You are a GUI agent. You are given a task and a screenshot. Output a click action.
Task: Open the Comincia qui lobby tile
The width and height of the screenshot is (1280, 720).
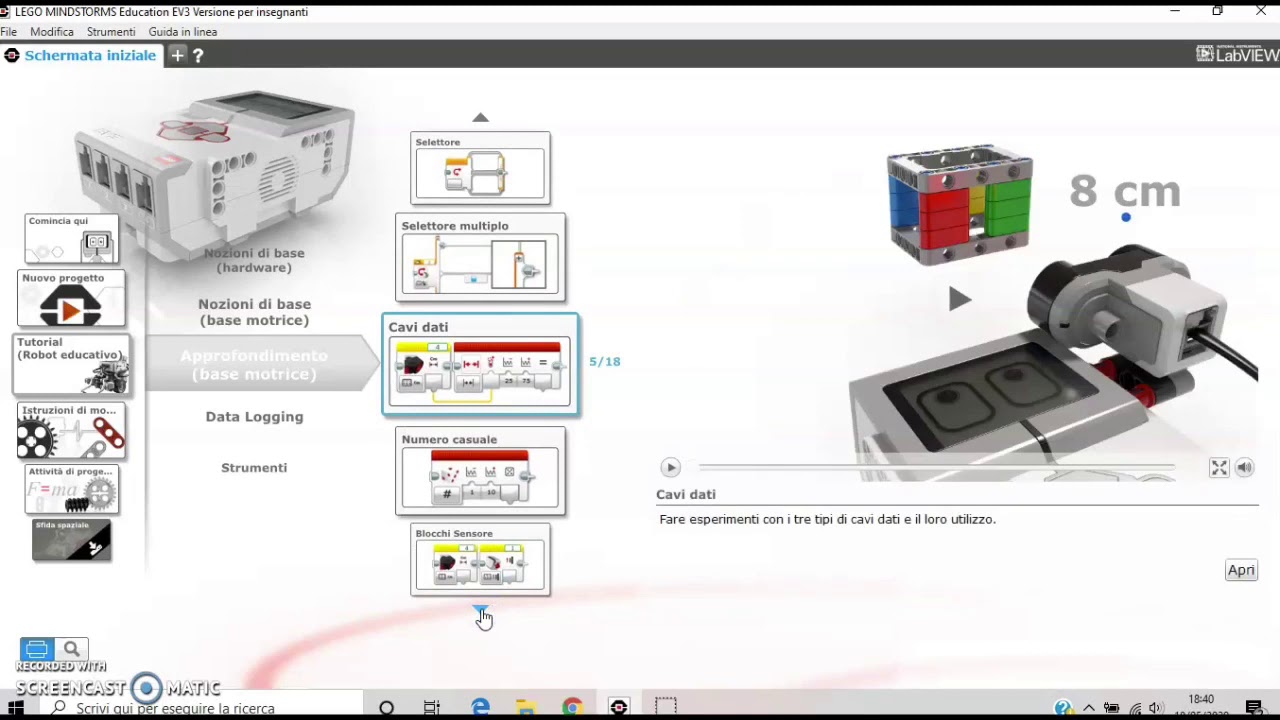coord(72,239)
